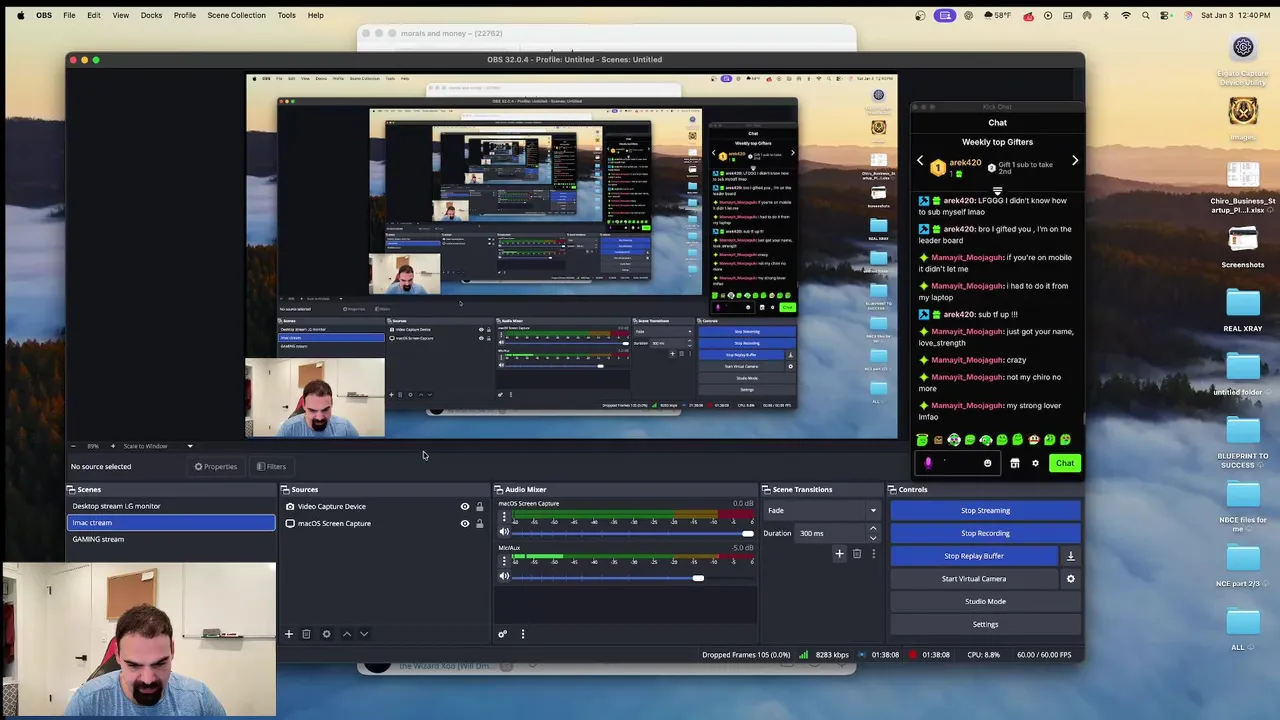1280x720 pixels.
Task: Click Stop Replay Buffer button
Action: click(973, 556)
